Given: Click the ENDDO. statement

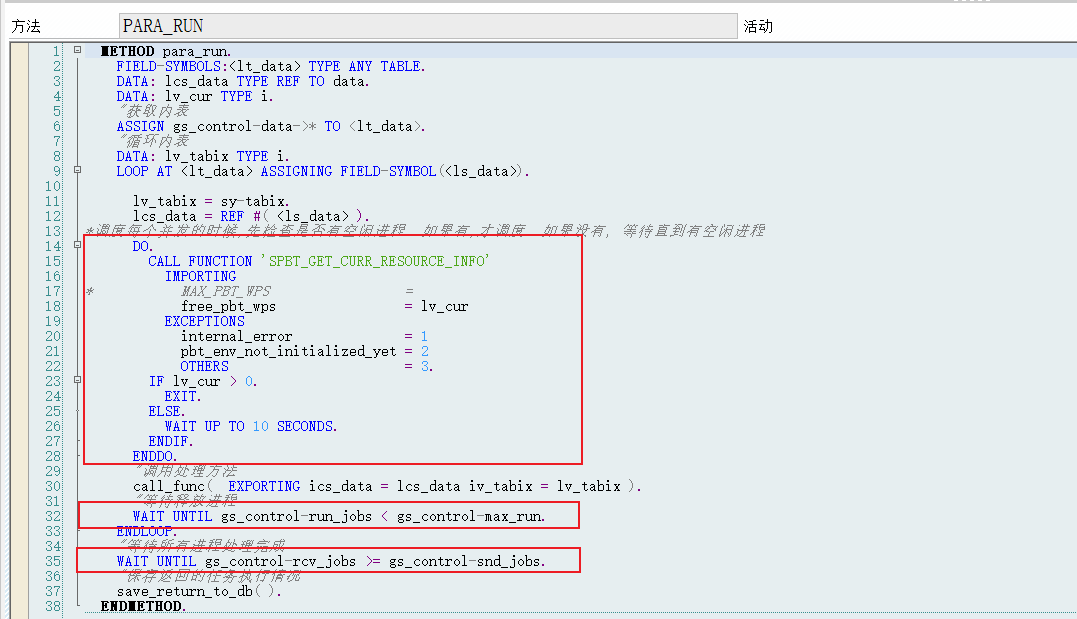Looking at the screenshot, I should point(155,457).
